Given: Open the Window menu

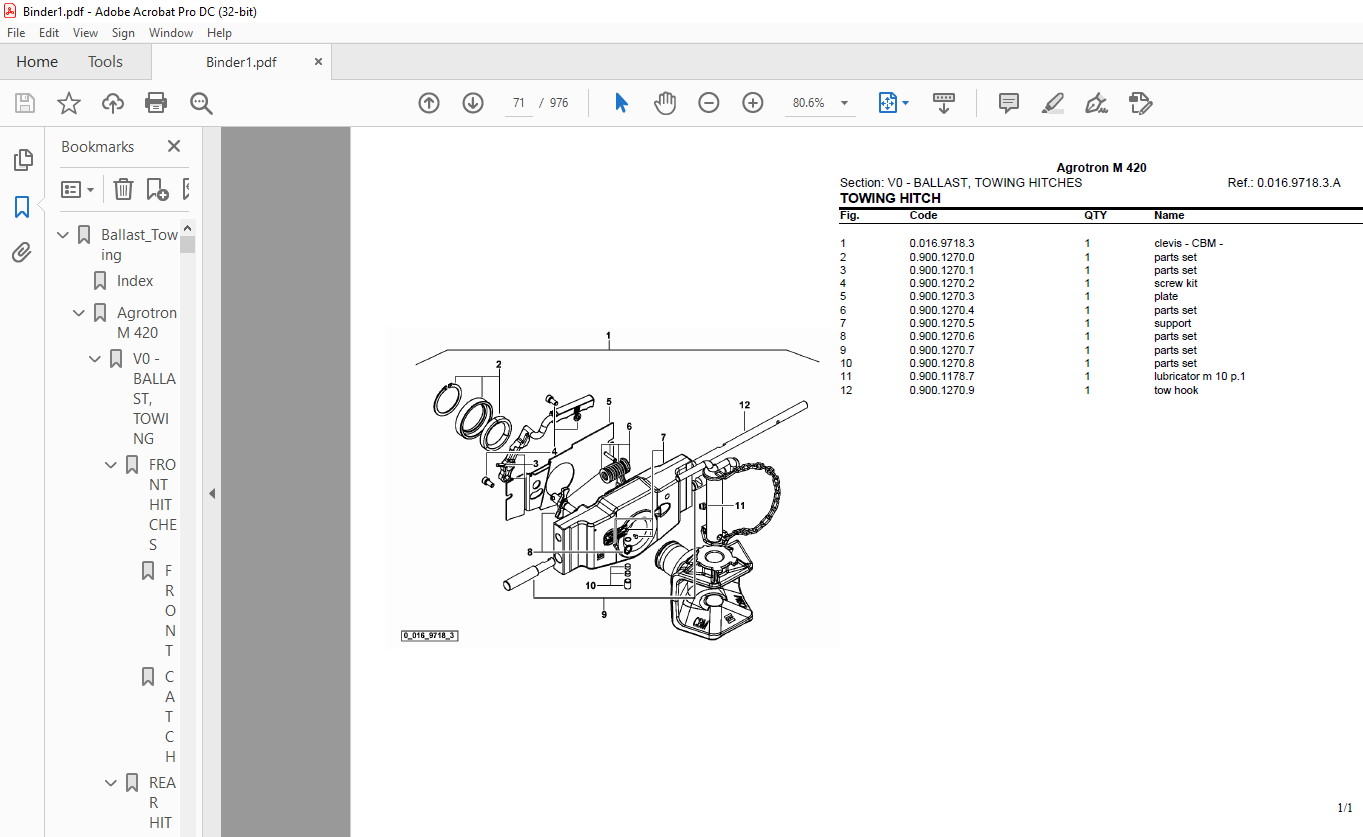Looking at the screenshot, I should tap(171, 33).
